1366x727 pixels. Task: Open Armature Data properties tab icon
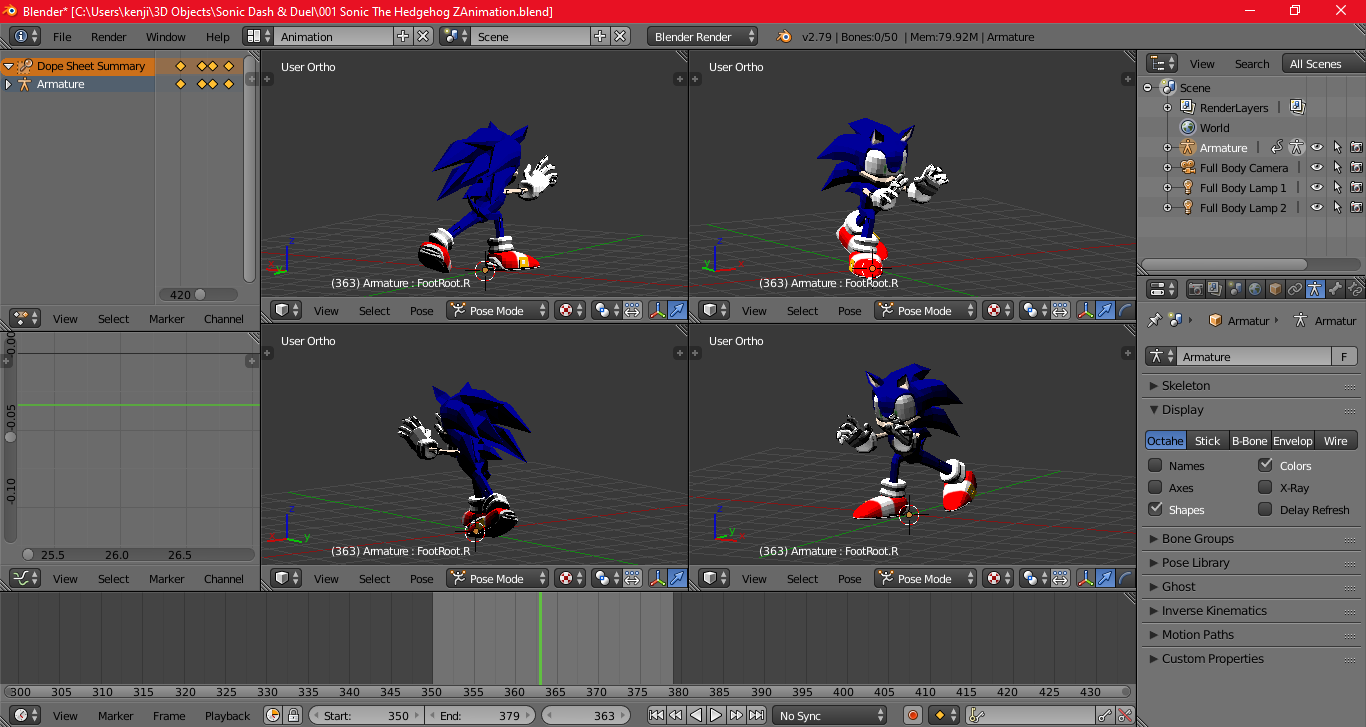1314,289
